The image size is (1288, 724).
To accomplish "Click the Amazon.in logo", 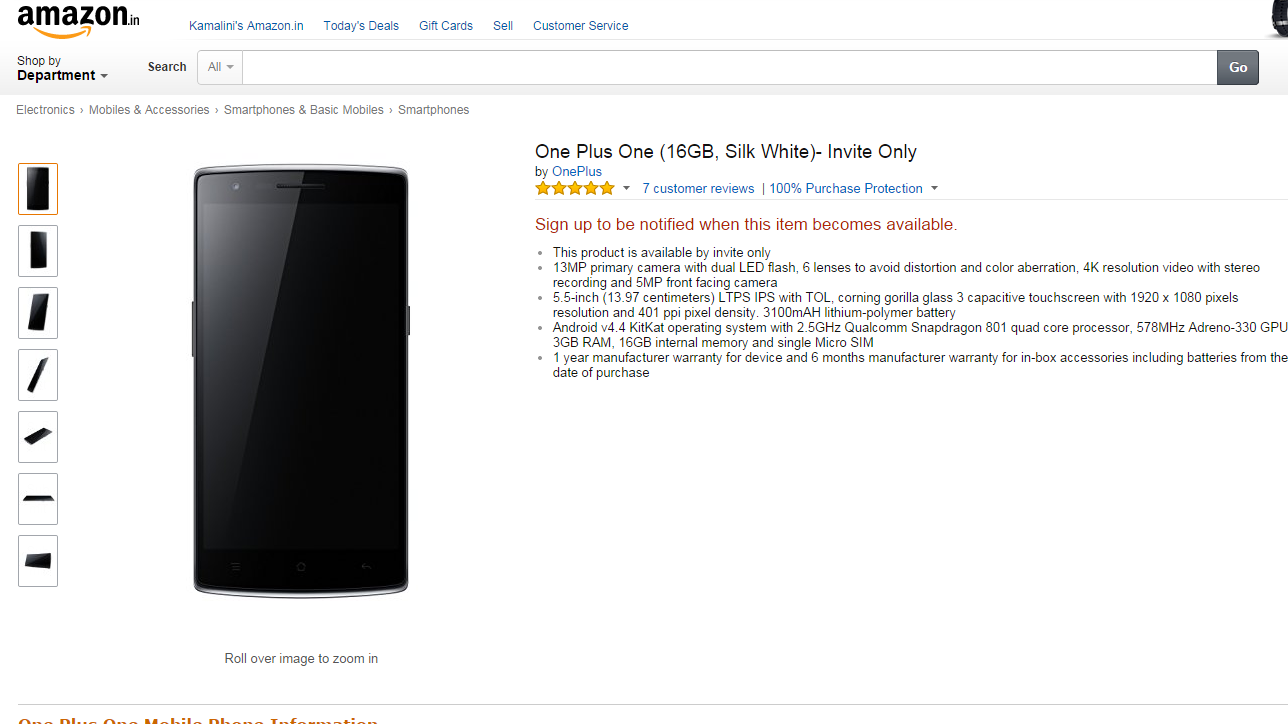I will [78, 20].
